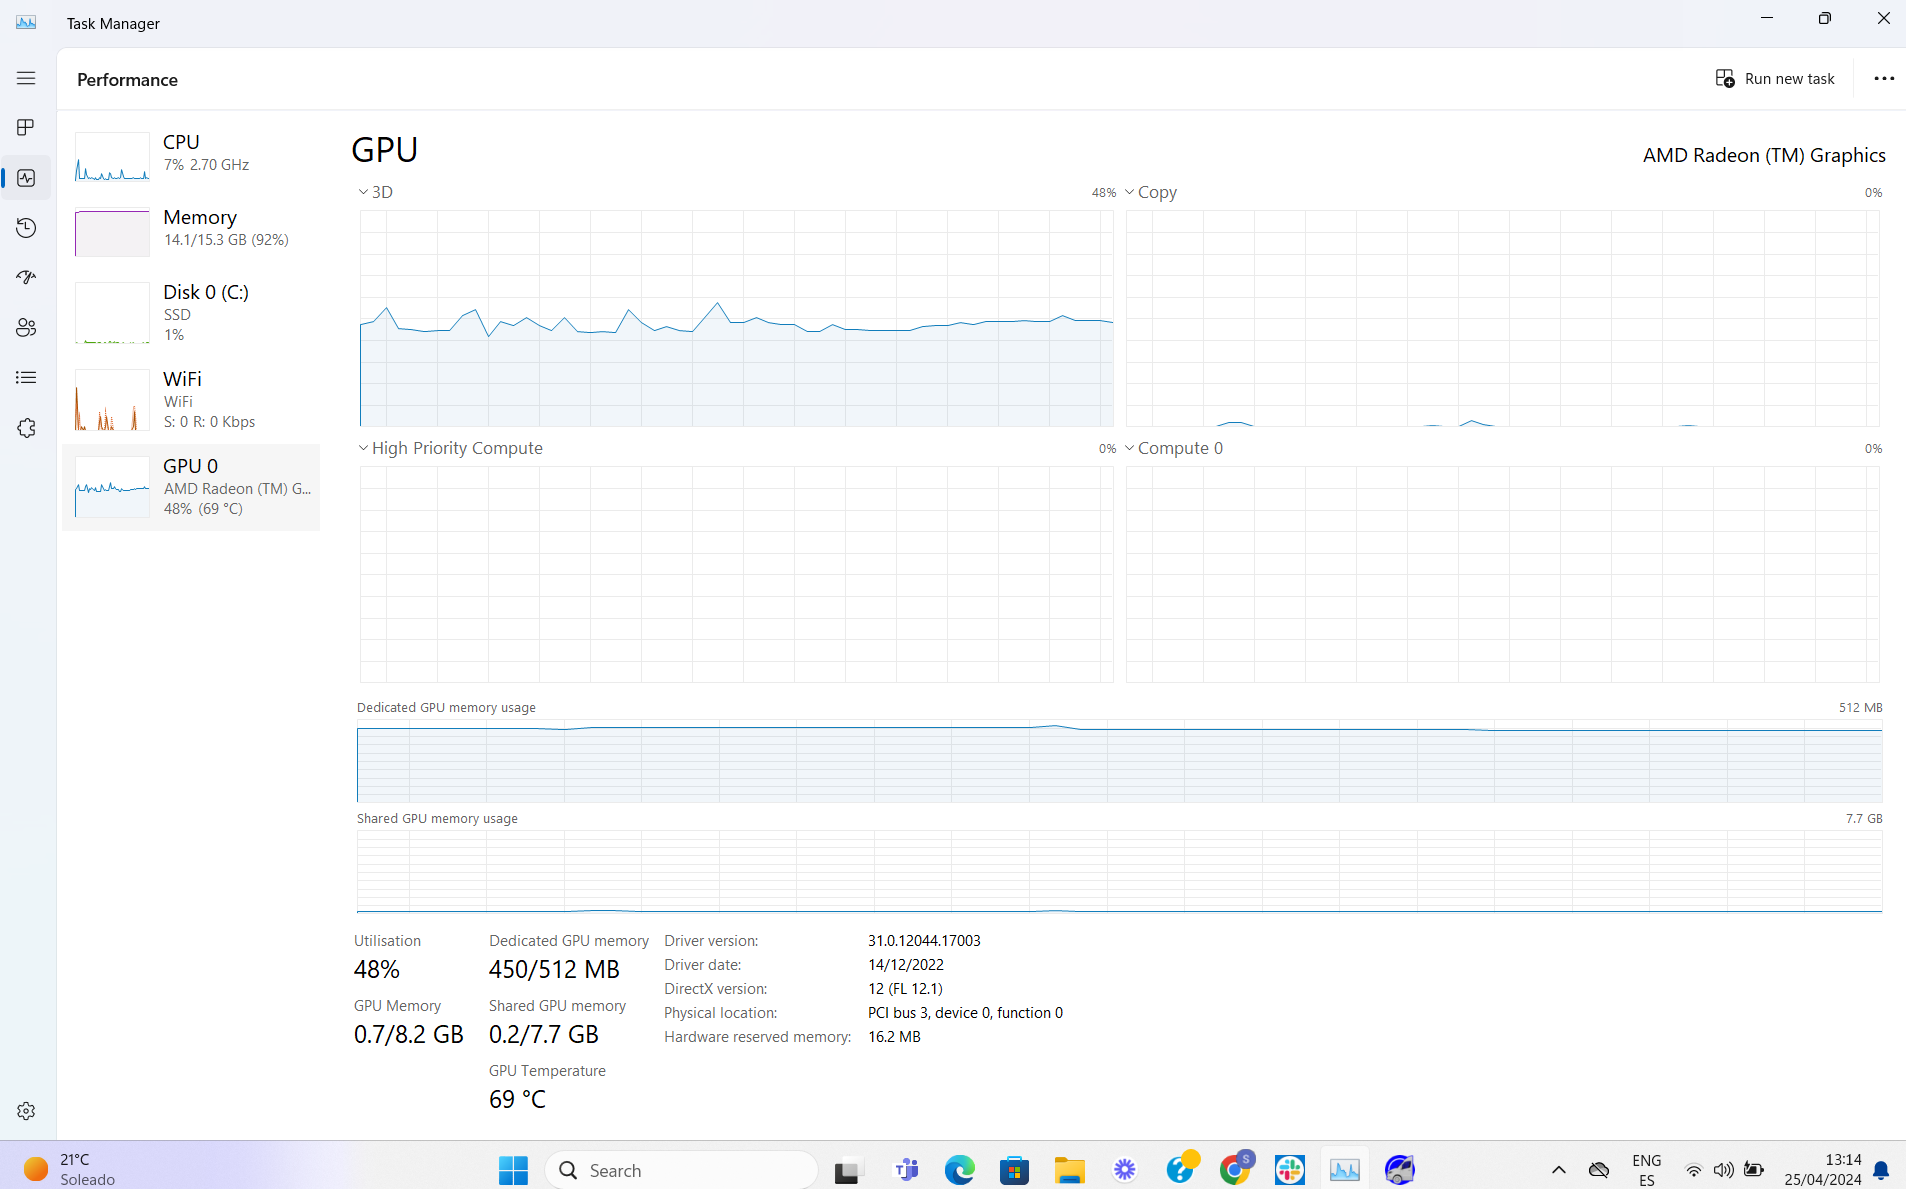
Task: Click the volume speaker tray icon
Action: tap(1724, 1170)
